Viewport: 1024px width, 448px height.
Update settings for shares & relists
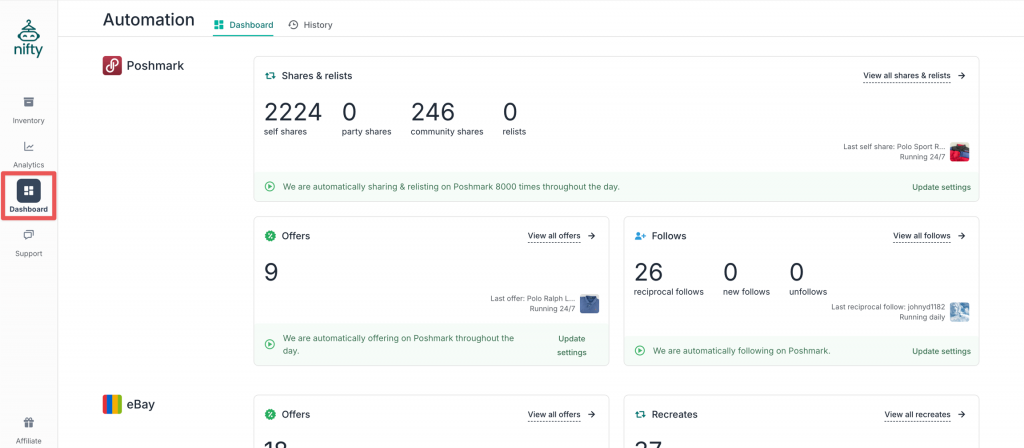(x=941, y=187)
